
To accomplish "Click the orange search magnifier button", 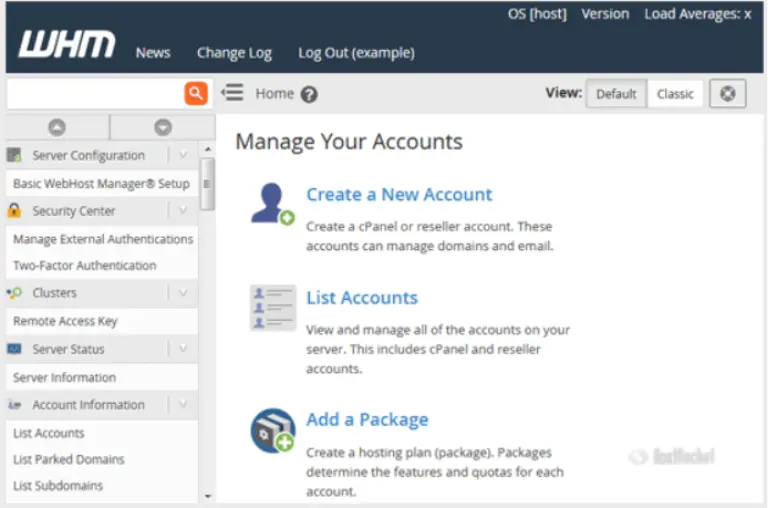I will [x=196, y=93].
